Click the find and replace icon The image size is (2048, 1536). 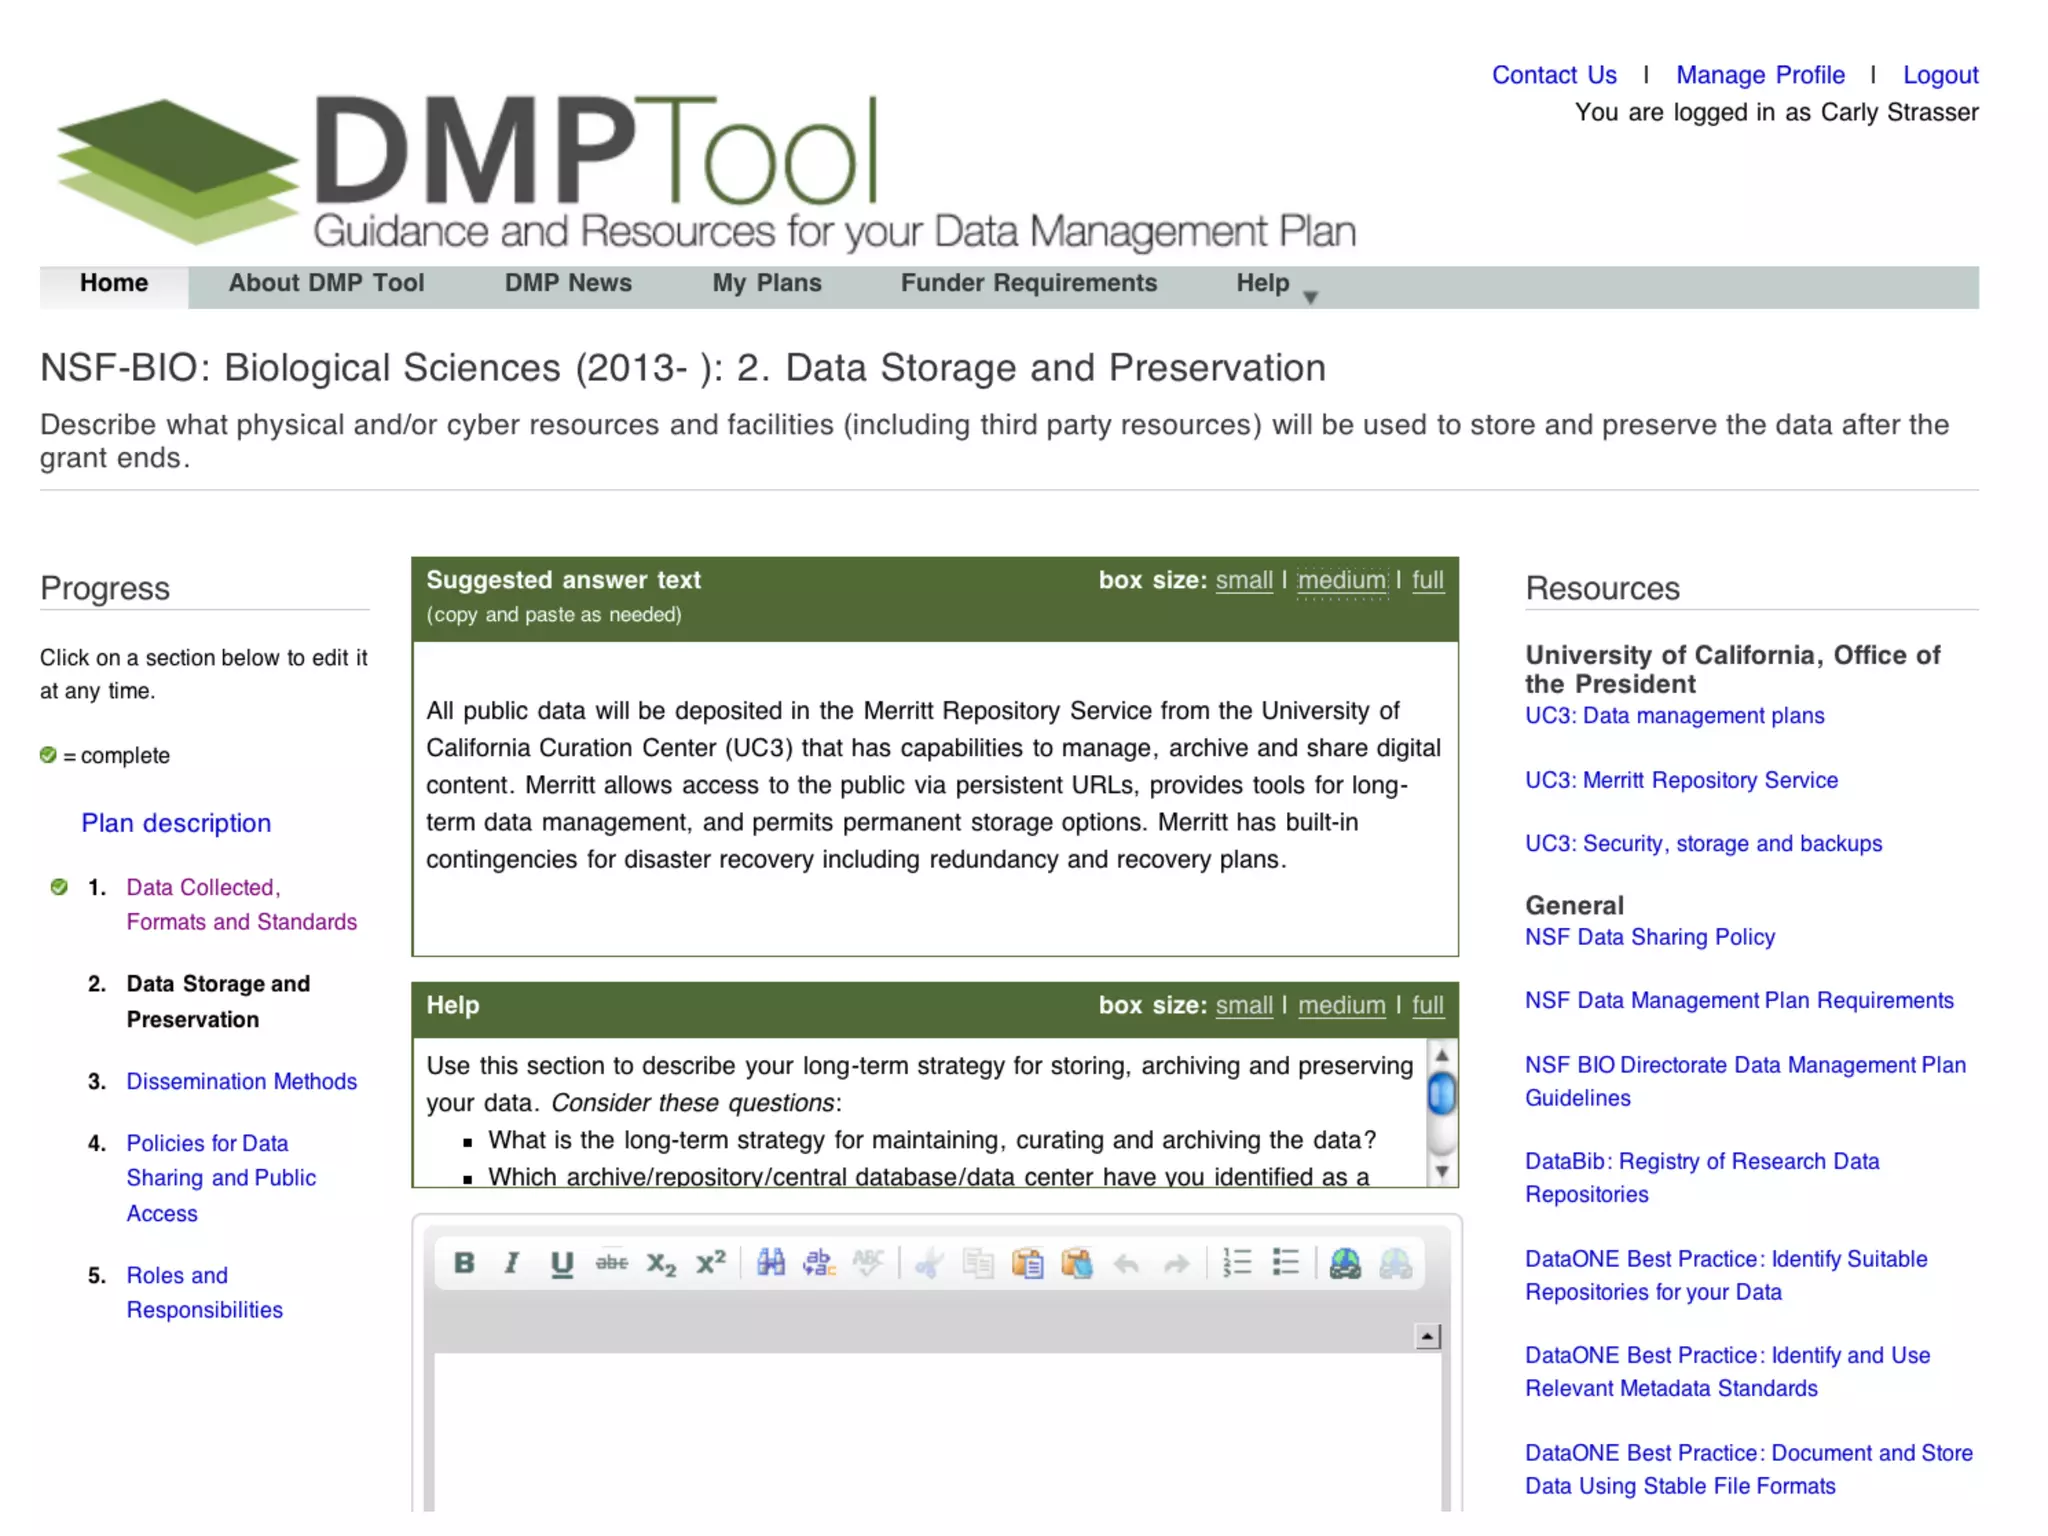point(820,1263)
